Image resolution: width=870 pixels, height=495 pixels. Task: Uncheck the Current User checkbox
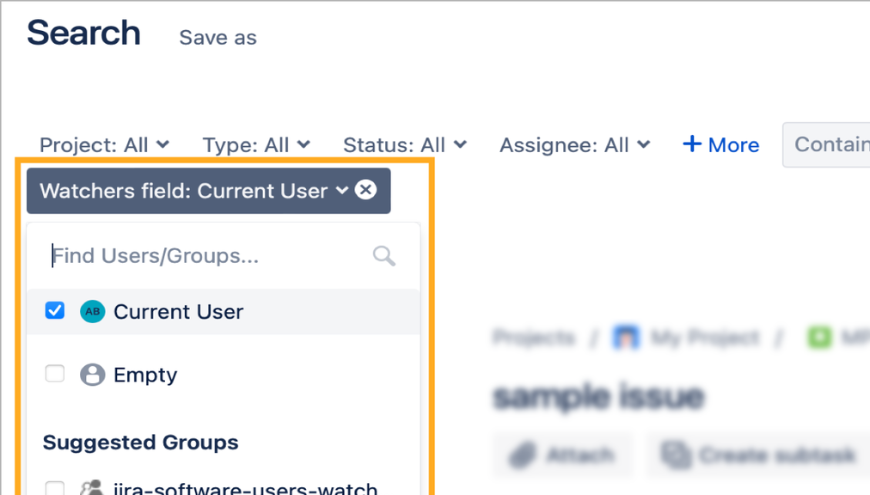[55, 312]
